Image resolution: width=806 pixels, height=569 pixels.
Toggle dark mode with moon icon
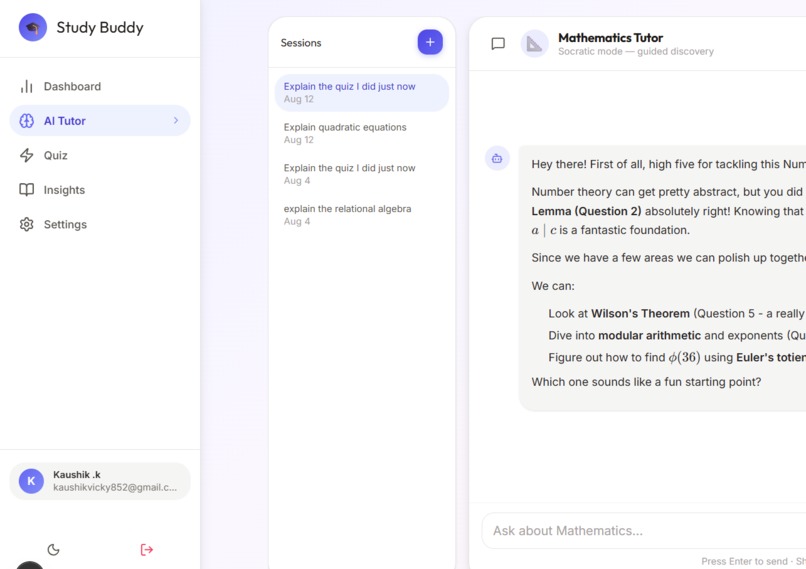(x=53, y=550)
